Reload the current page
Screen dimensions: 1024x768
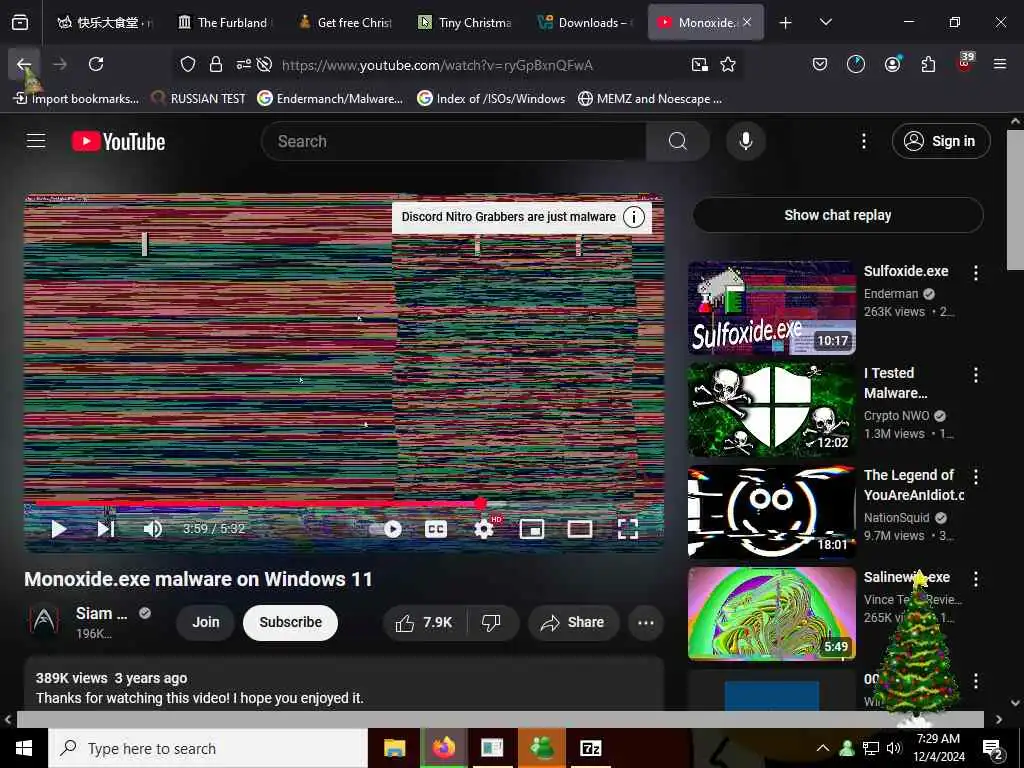point(96,64)
